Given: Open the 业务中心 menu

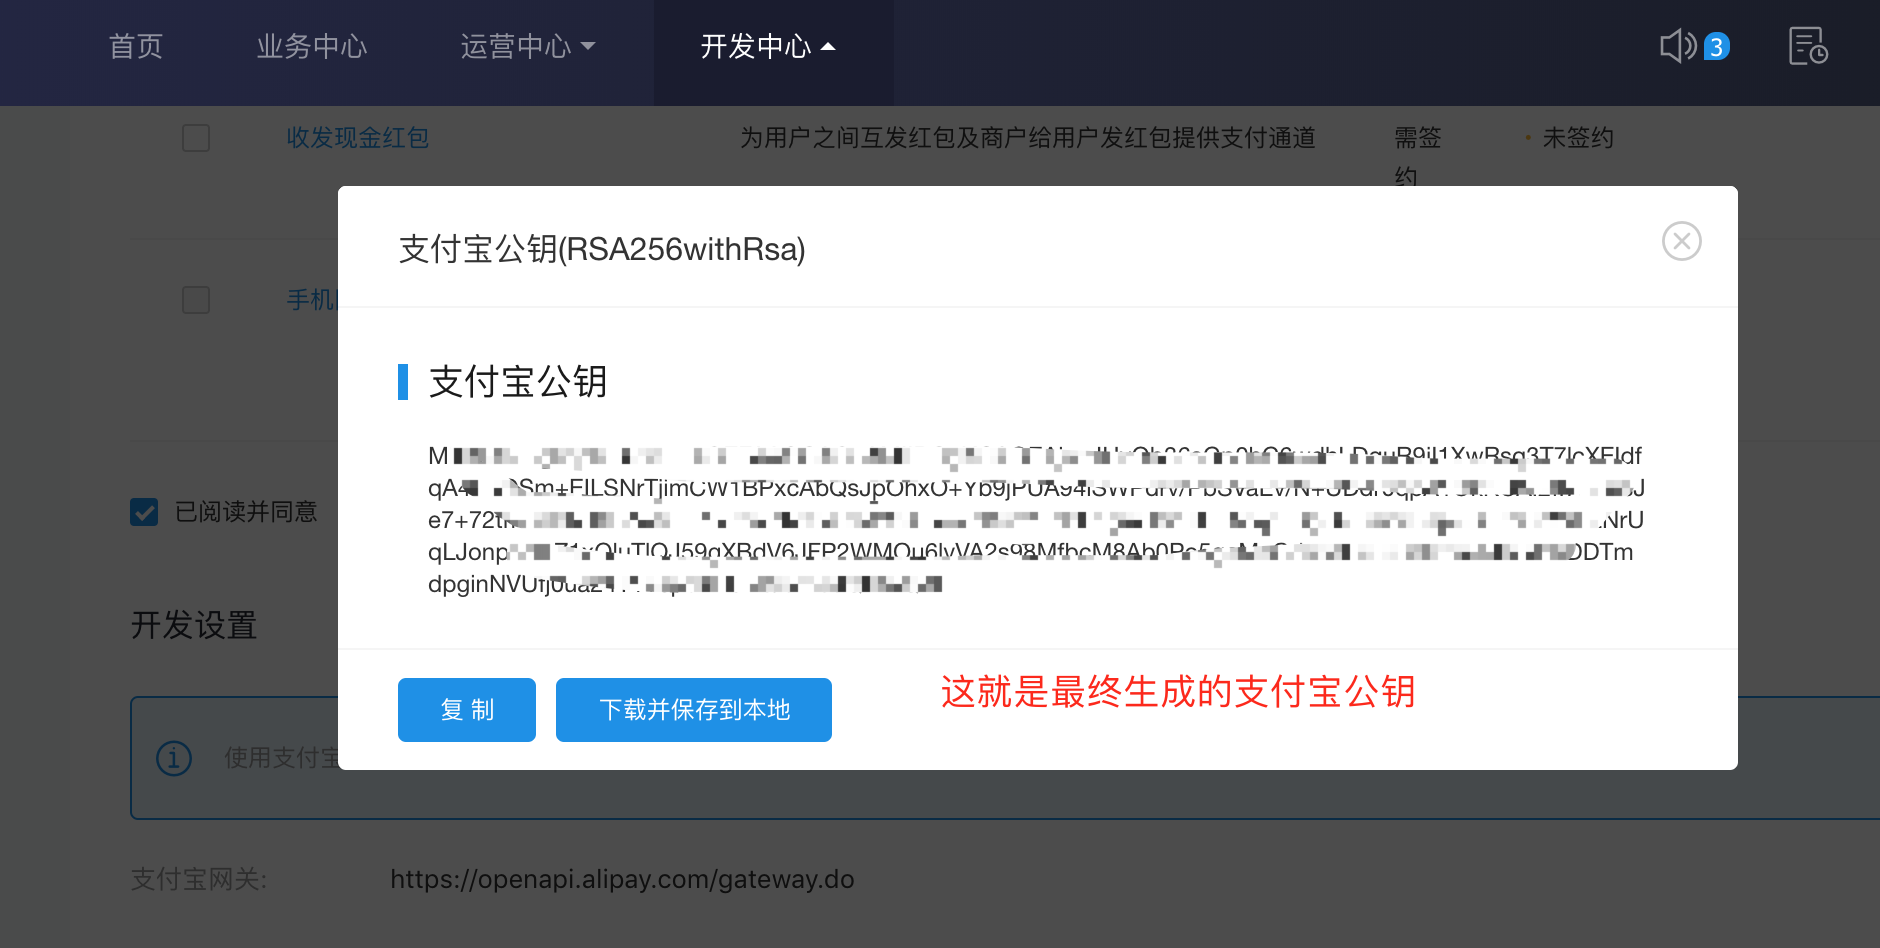Looking at the screenshot, I should (x=312, y=46).
